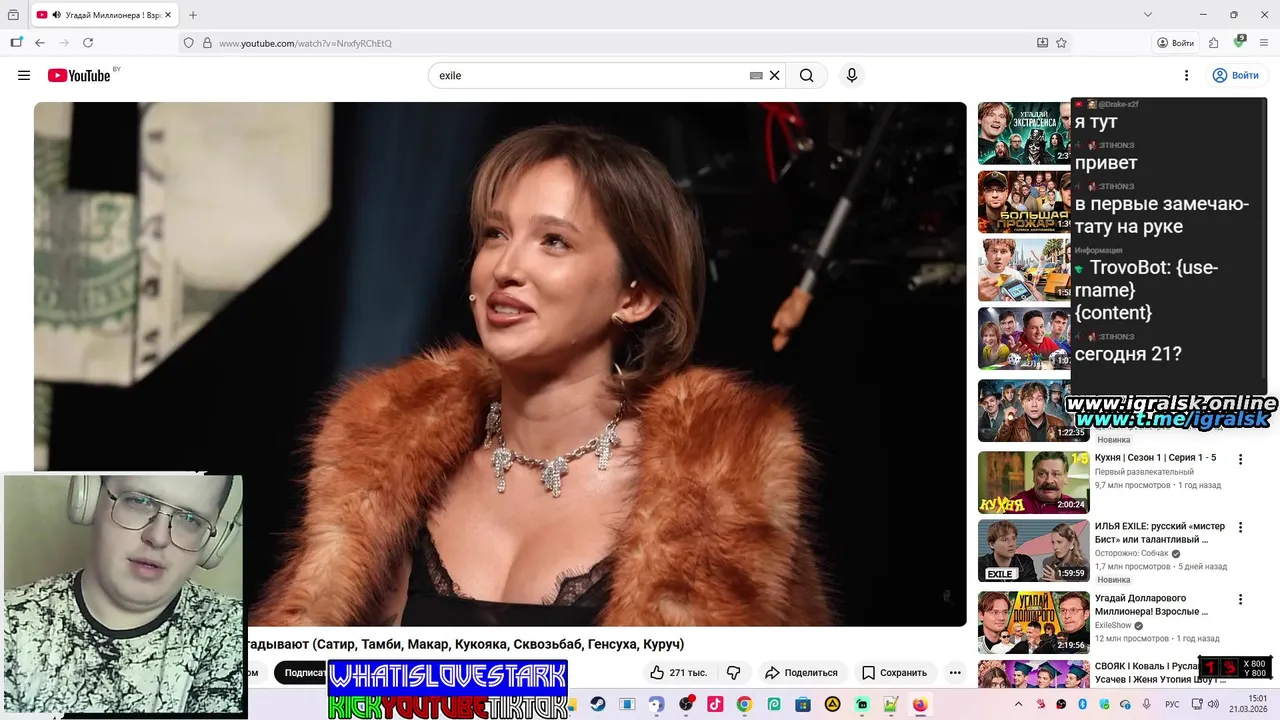This screenshot has width=1280, height=720.
Task: Open the tracking protection shield icon
Action: [x=188, y=43]
